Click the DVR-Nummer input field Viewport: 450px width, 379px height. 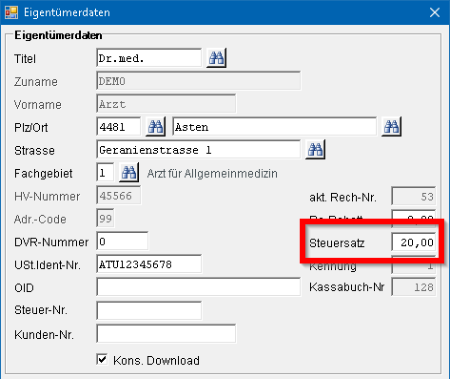tap(122, 241)
